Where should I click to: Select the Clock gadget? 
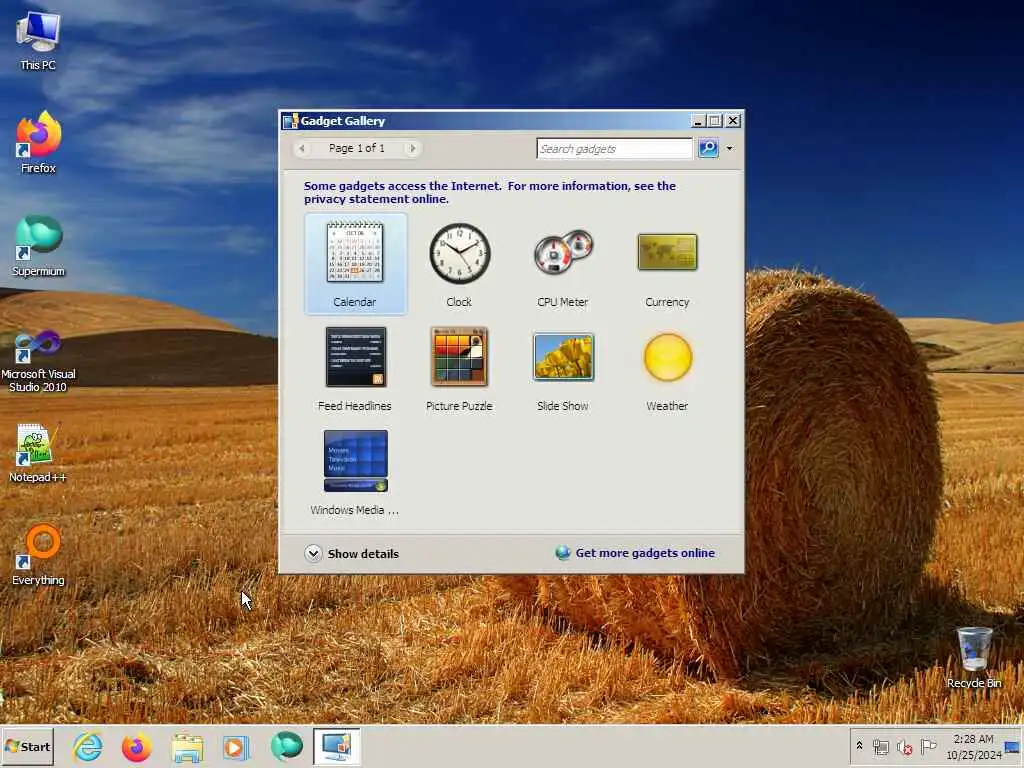[x=459, y=264]
